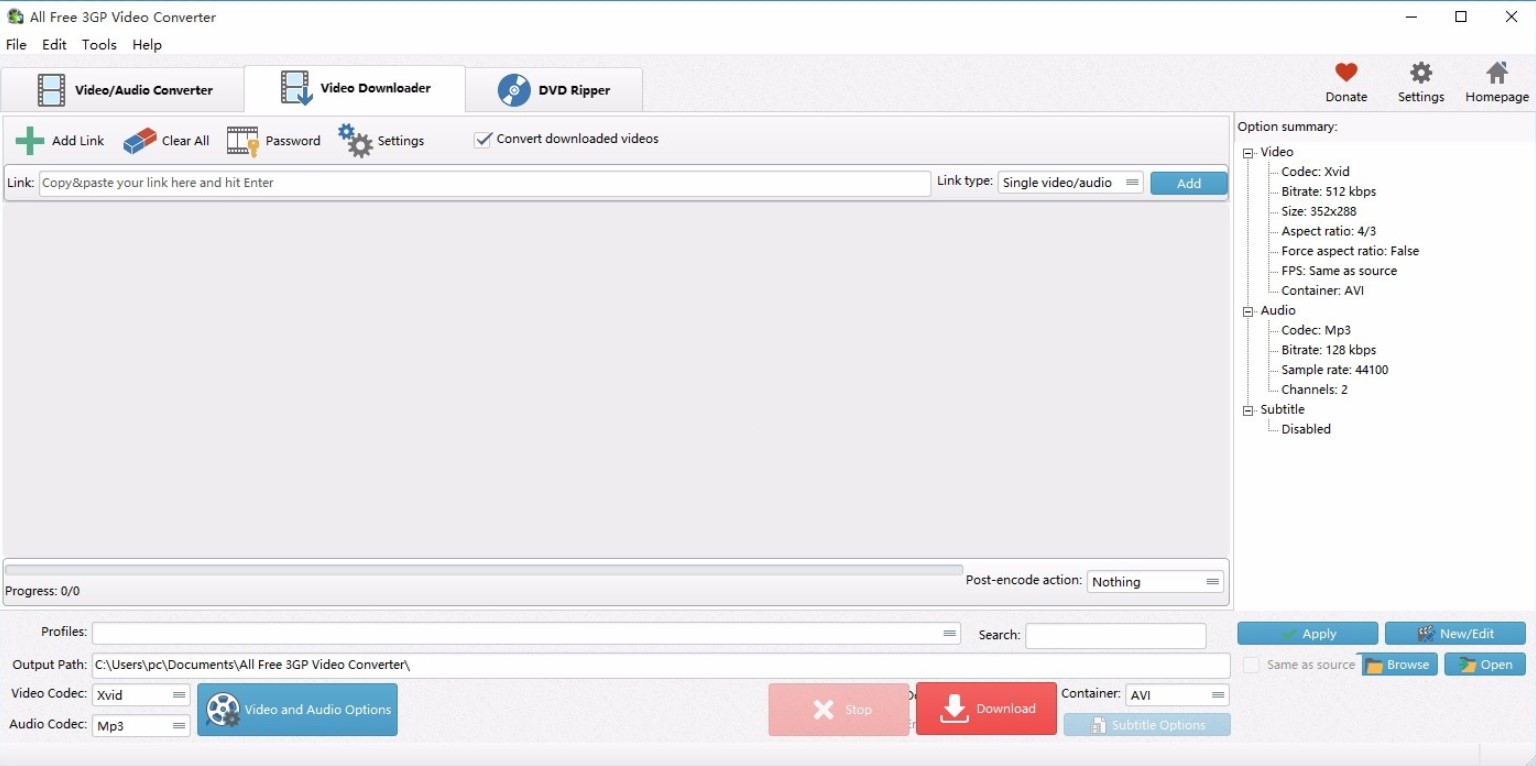Toggle Subtitle Options
The width and height of the screenshot is (1536, 766).
1146,724
